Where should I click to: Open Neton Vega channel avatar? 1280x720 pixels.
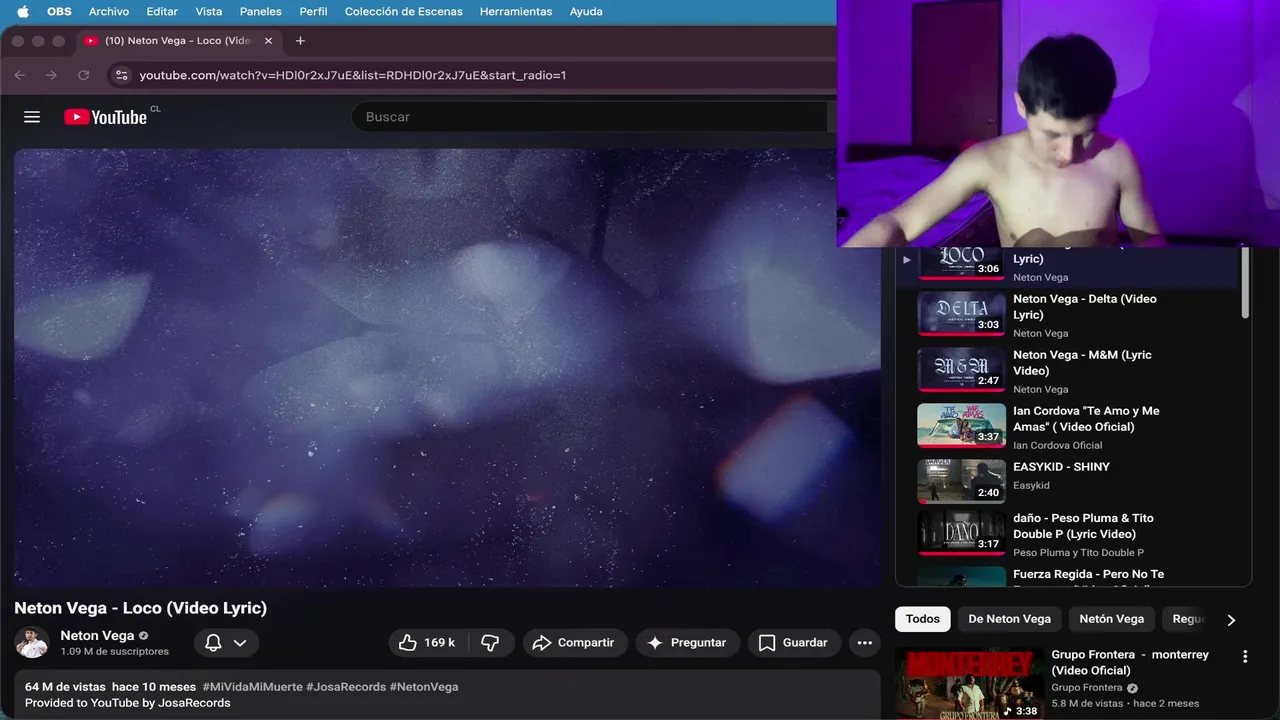(x=32, y=642)
